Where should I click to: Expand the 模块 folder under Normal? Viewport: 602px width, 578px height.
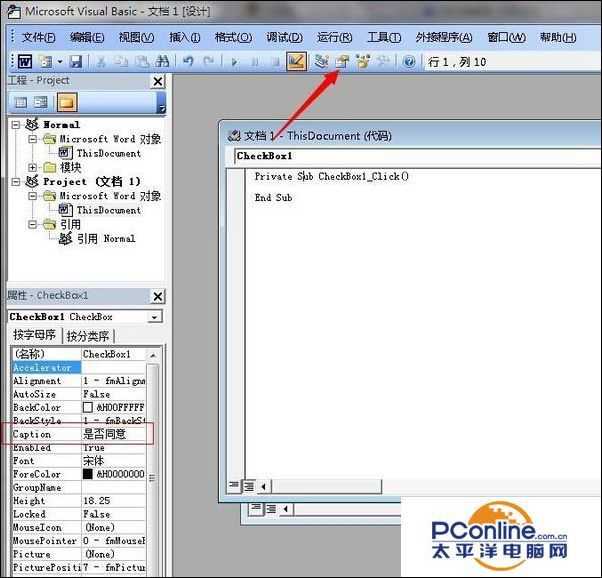pos(33,167)
